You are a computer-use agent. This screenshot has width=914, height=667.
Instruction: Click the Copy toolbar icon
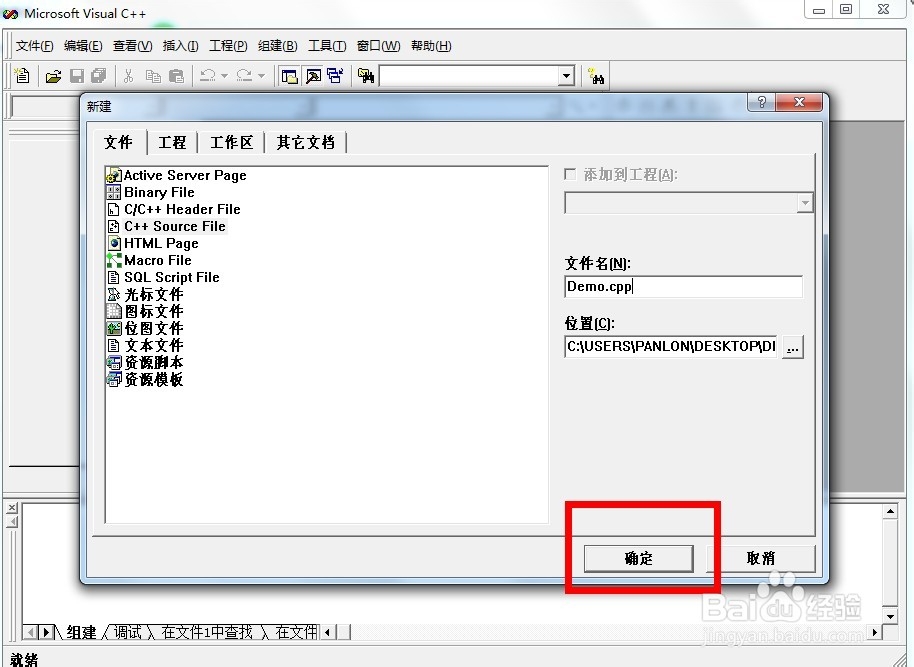(153, 76)
